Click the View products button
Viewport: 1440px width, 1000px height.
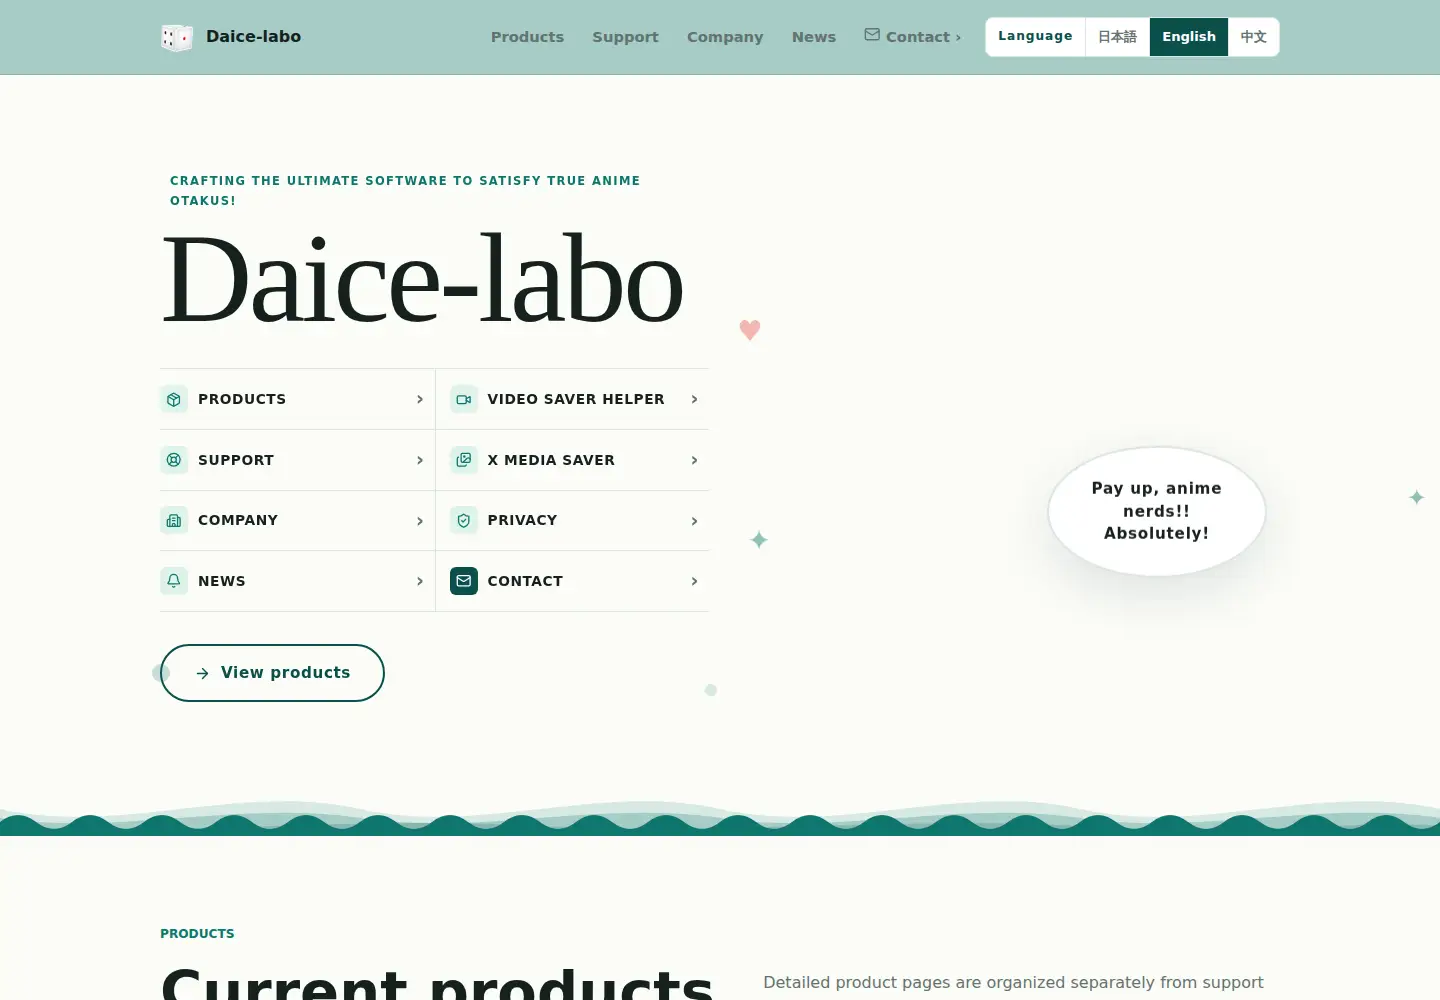[x=272, y=673]
